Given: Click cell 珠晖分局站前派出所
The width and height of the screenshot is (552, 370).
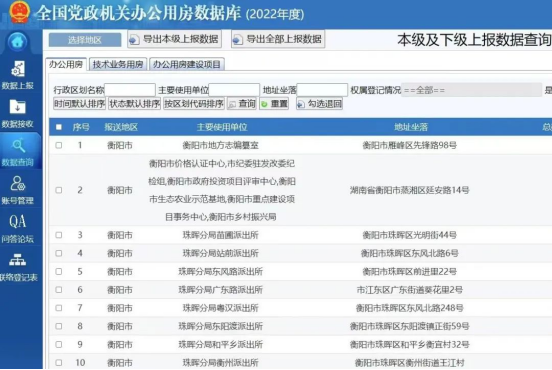Looking at the screenshot, I should pyautogui.click(x=221, y=253).
